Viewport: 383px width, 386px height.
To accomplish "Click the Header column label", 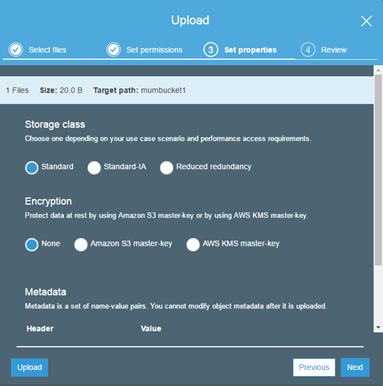I will point(40,329).
